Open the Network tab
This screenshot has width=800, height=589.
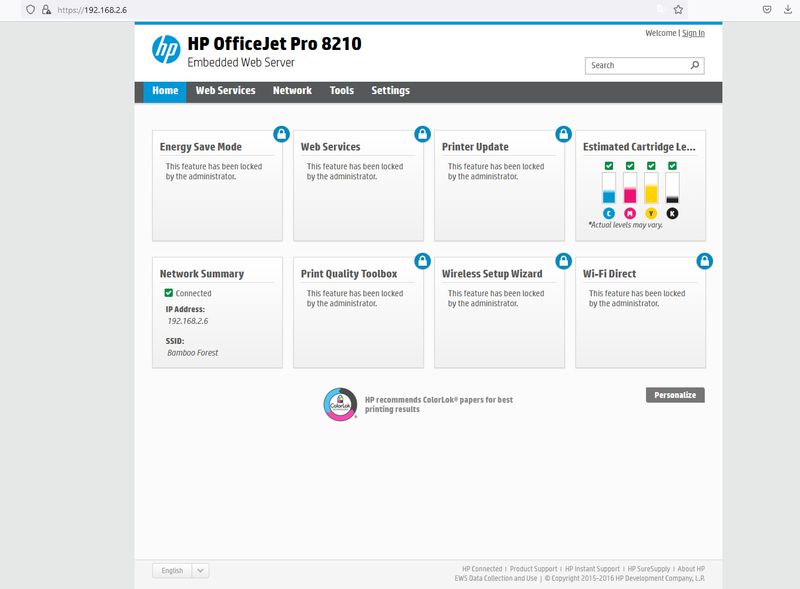(x=292, y=91)
